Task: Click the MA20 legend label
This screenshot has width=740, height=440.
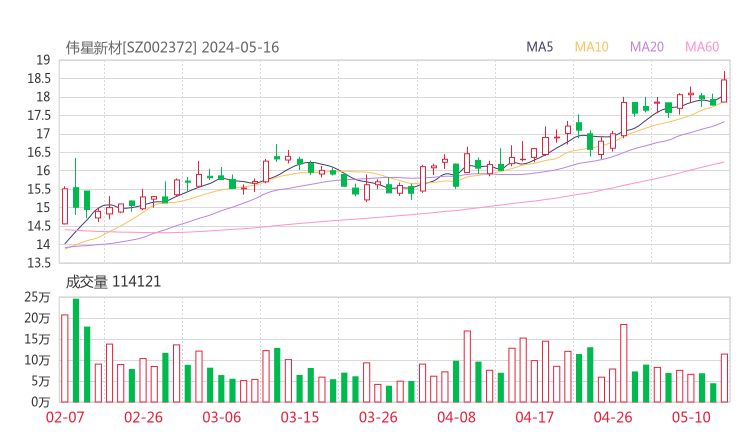Action: [647, 47]
